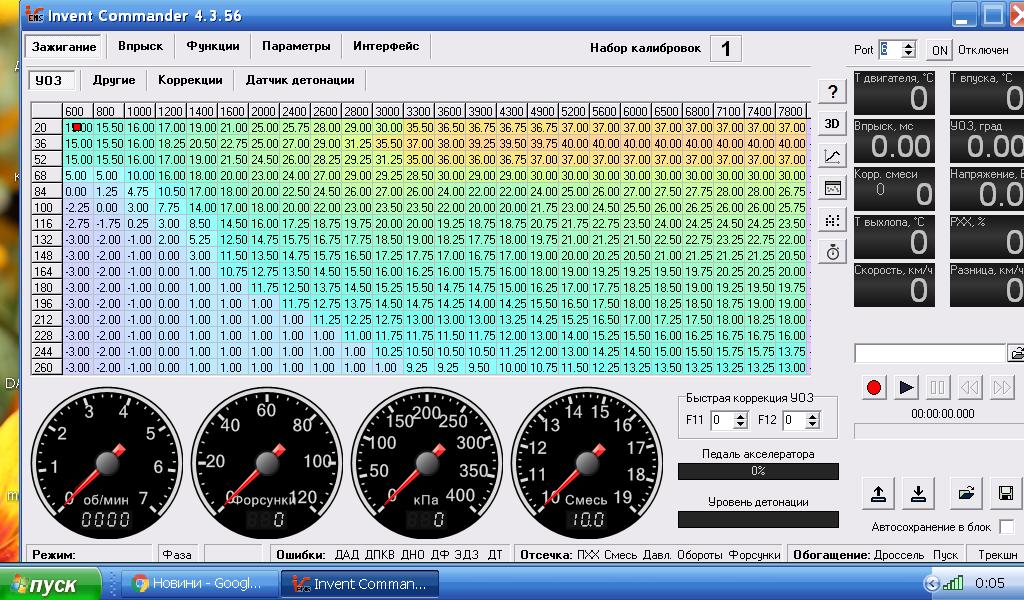Start log recording with red button
1024x600 pixels.
coord(873,388)
